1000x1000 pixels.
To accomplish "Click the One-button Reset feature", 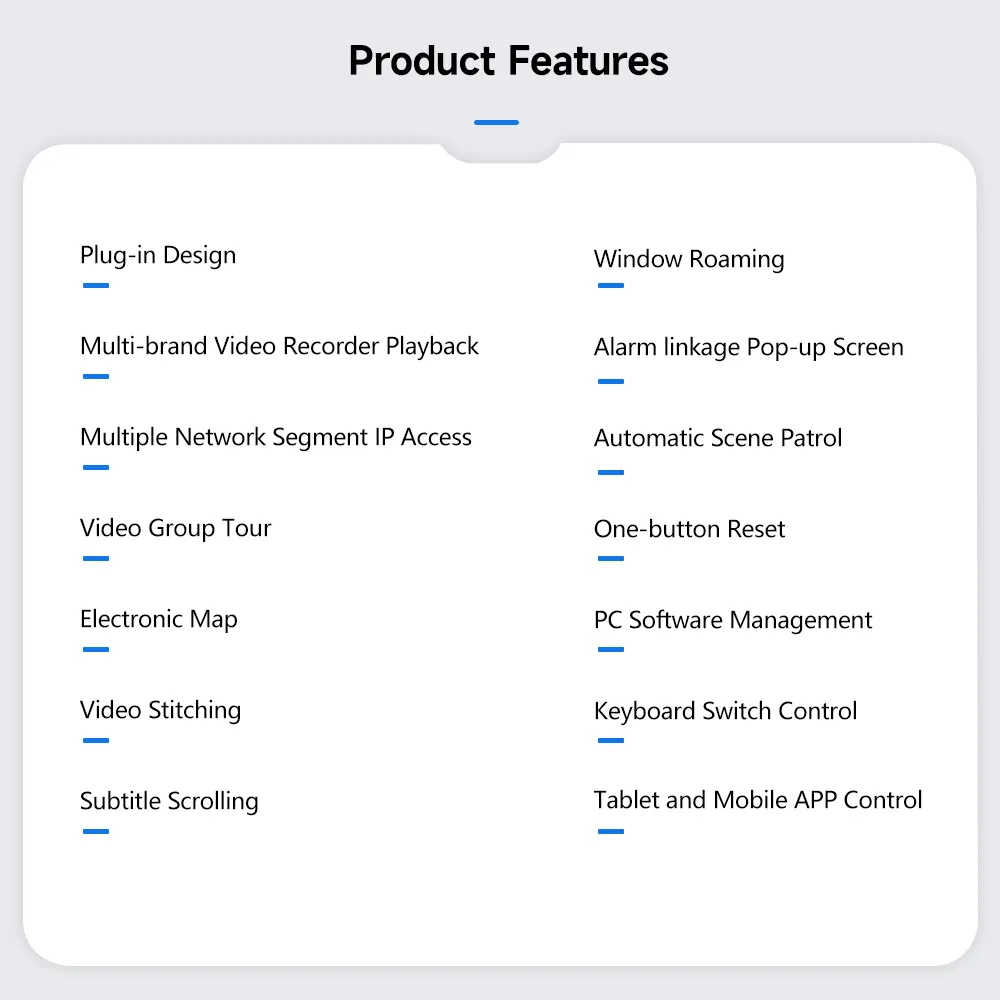I will 689,529.
